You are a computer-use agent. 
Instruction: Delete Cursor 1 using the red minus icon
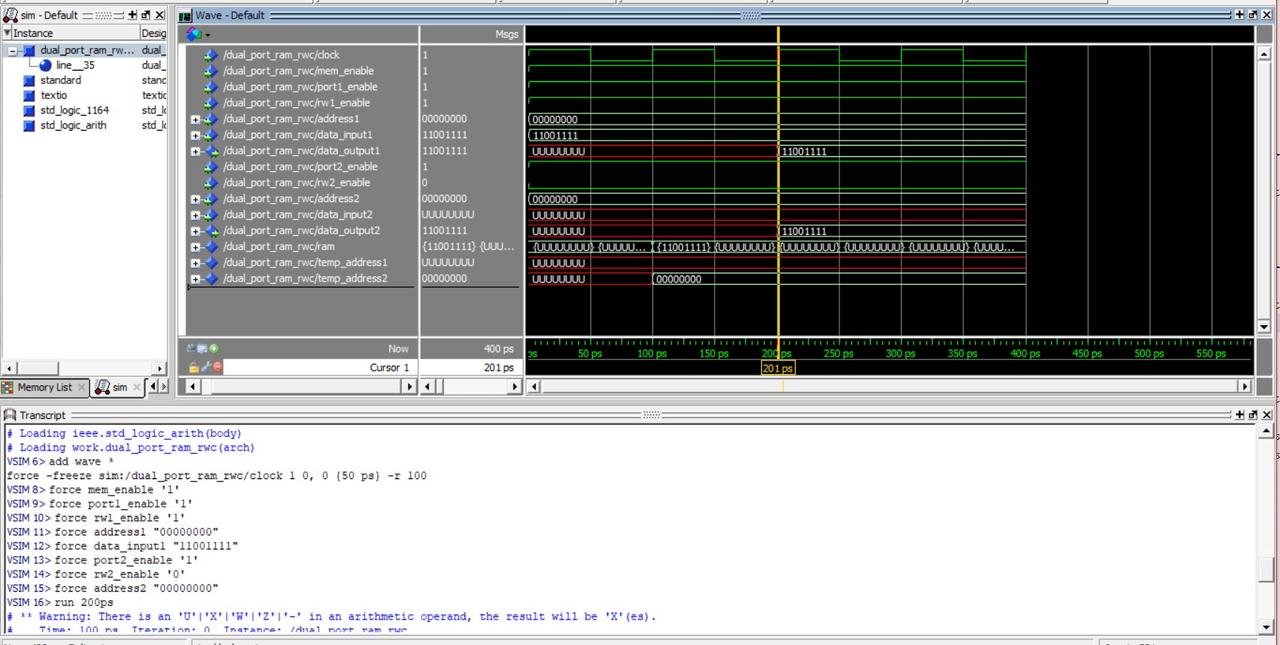pyautogui.click(x=217, y=367)
